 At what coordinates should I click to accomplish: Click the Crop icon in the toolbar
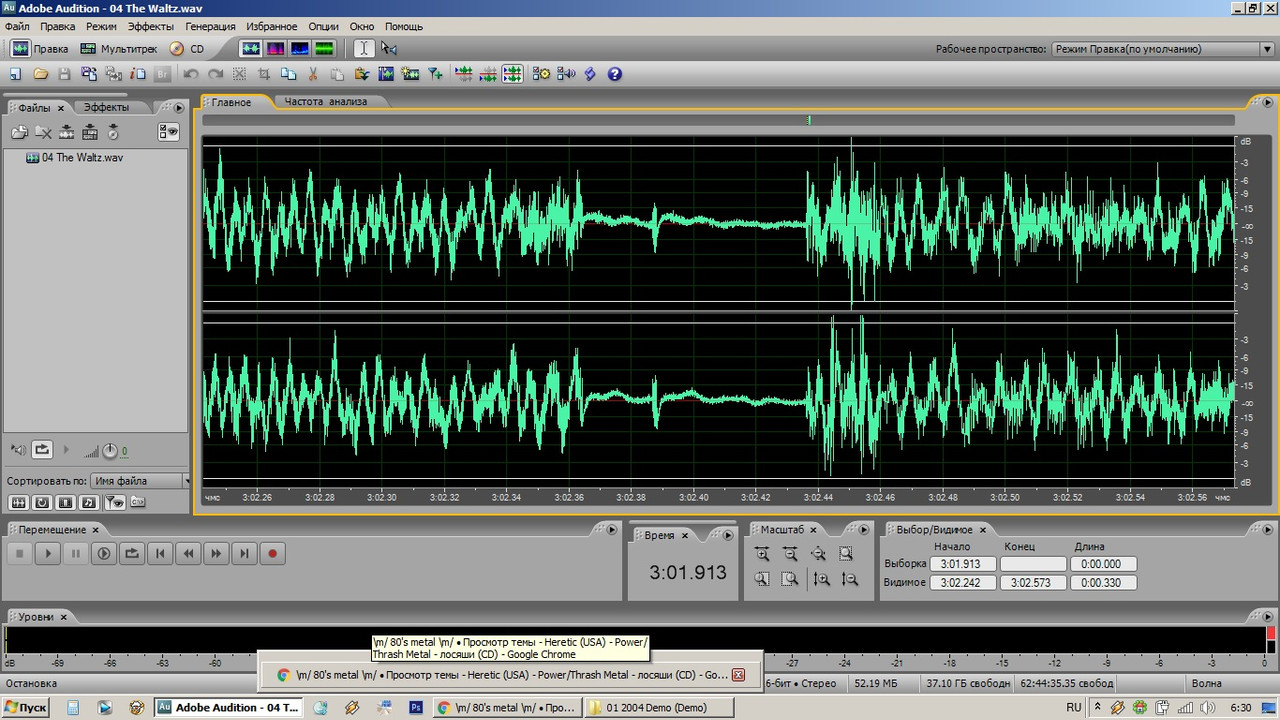pos(265,74)
